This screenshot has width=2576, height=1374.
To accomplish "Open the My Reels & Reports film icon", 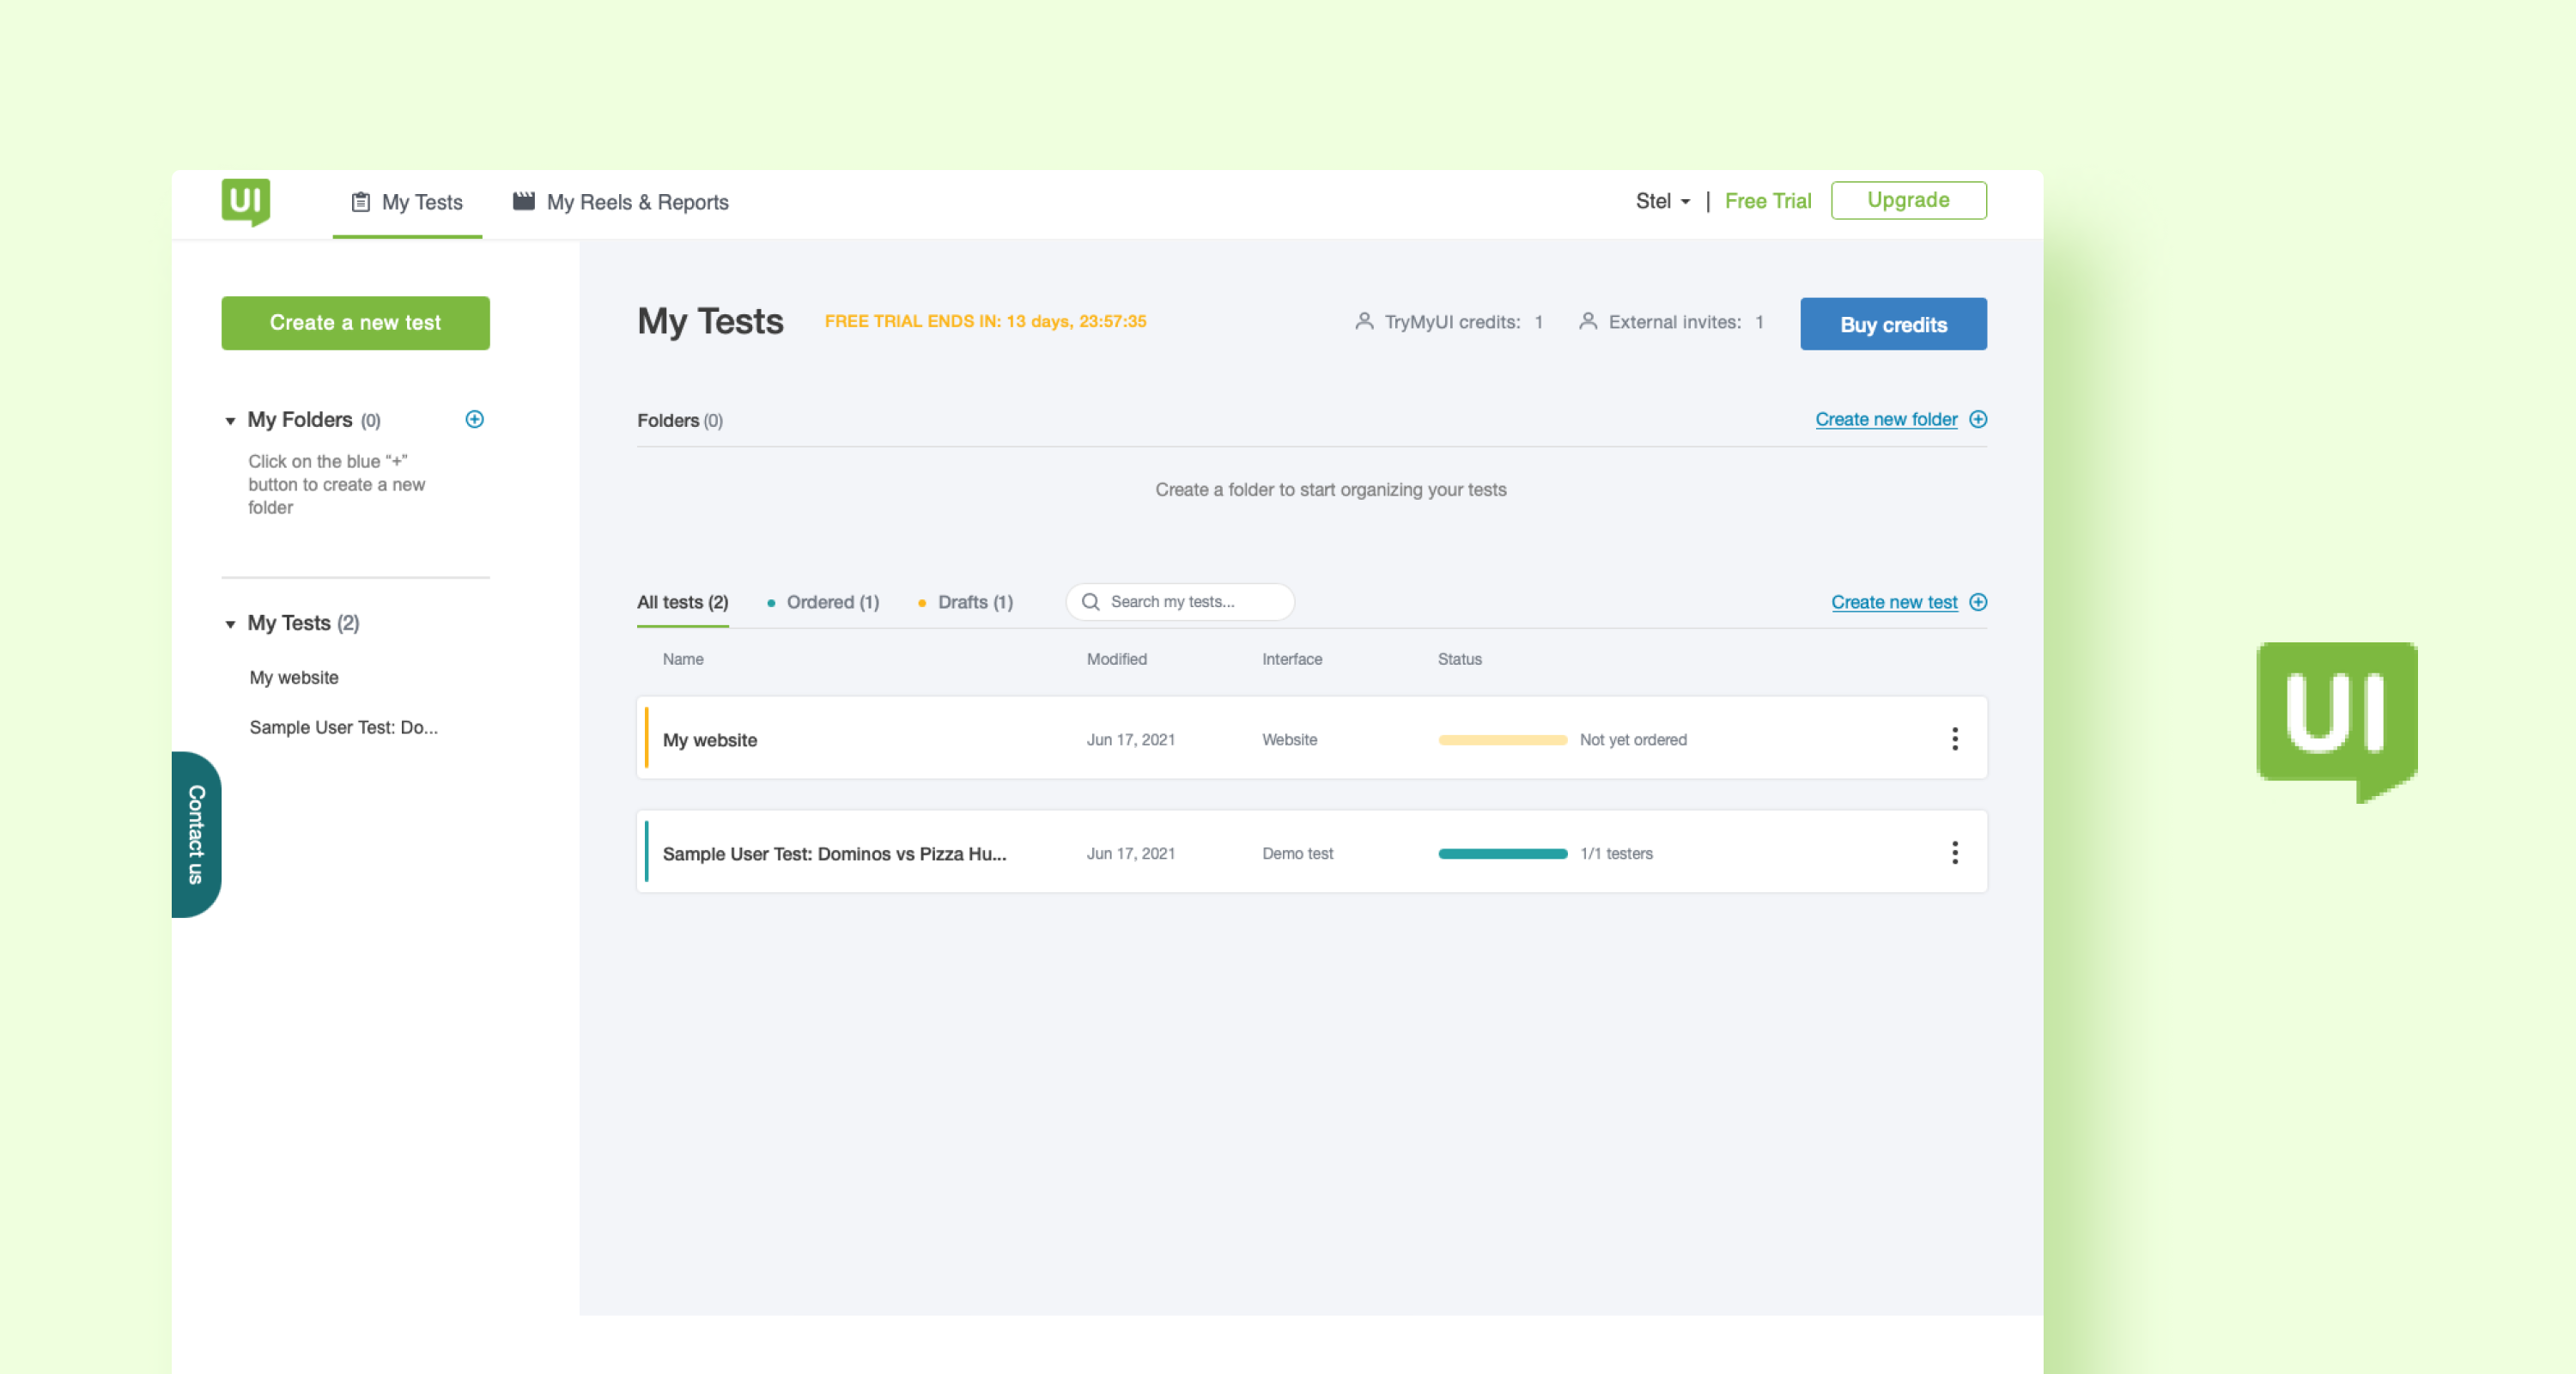I will point(523,200).
